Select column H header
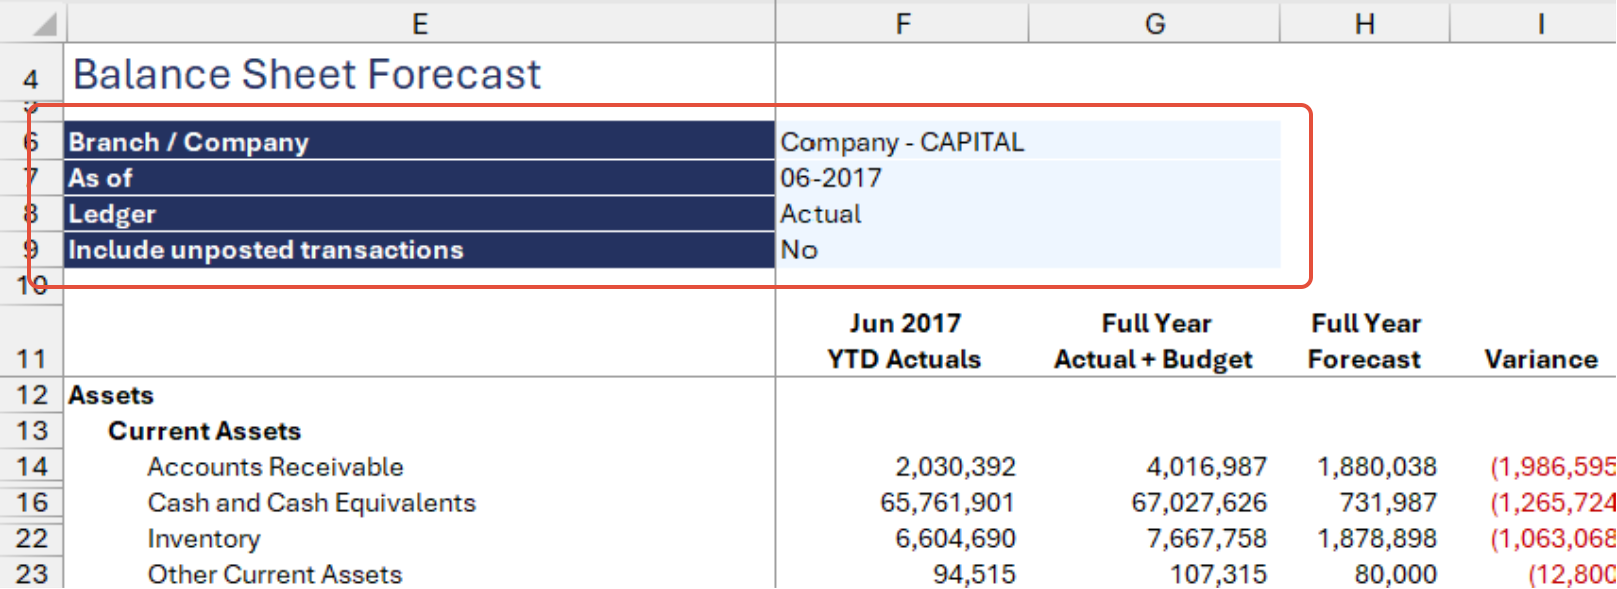Image resolution: width=1617 pixels, height=589 pixels. [x=1365, y=23]
